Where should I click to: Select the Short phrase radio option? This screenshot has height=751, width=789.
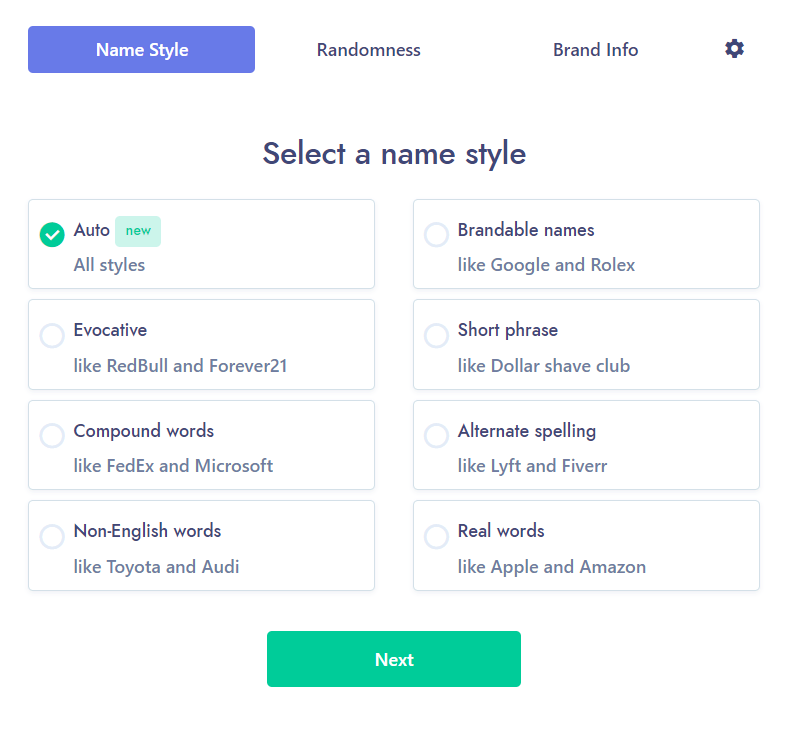pos(436,335)
